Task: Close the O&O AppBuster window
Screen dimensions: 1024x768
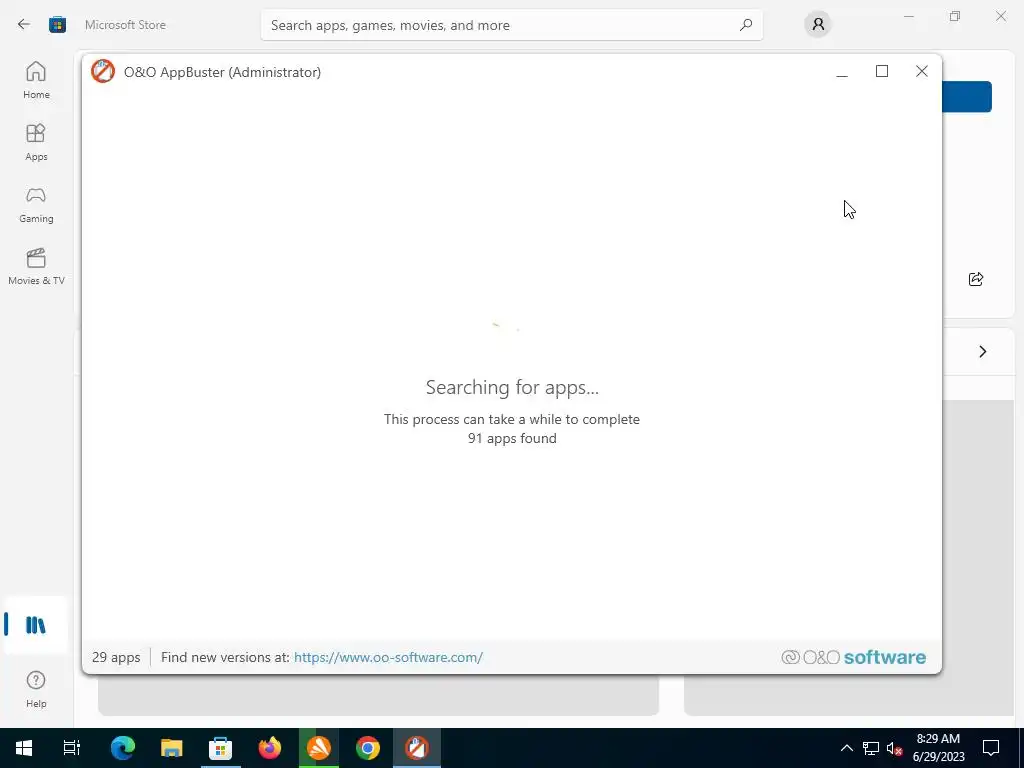Action: click(x=921, y=71)
